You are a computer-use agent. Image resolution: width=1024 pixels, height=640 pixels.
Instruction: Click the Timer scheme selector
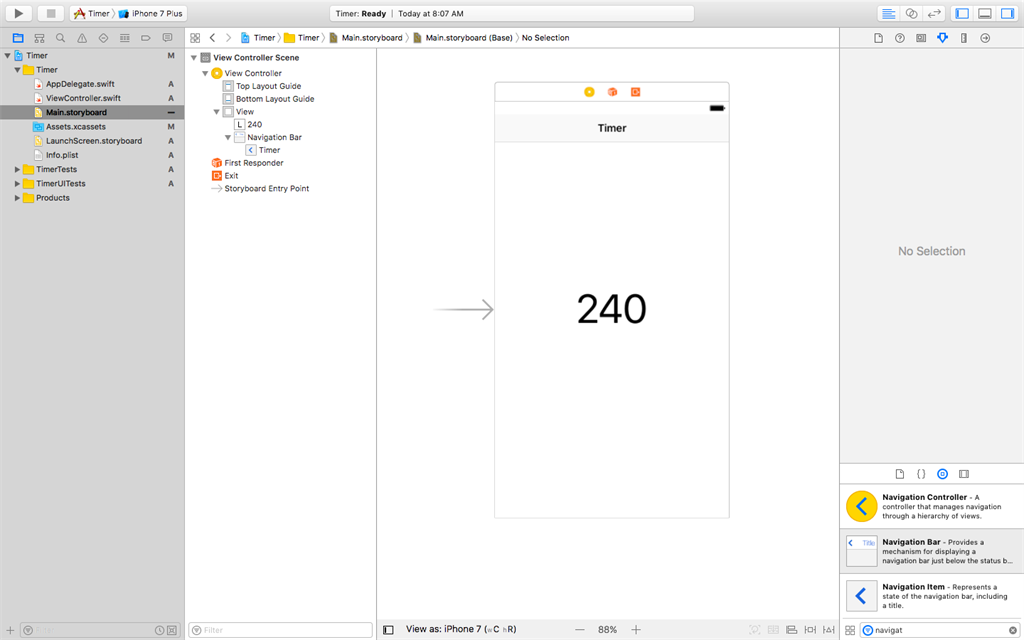point(91,13)
